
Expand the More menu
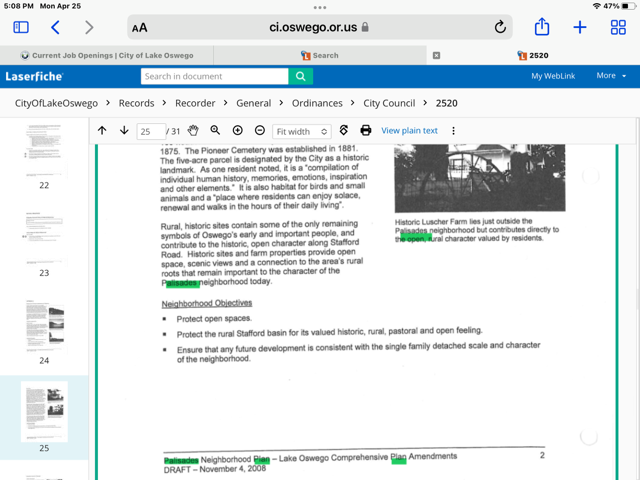pyautogui.click(x=610, y=76)
